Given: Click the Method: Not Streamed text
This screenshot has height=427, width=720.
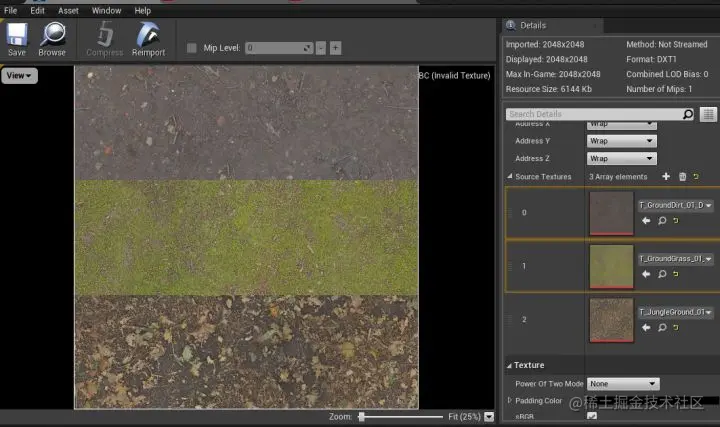Looking at the screenshot, I should (x=667, y=45).
